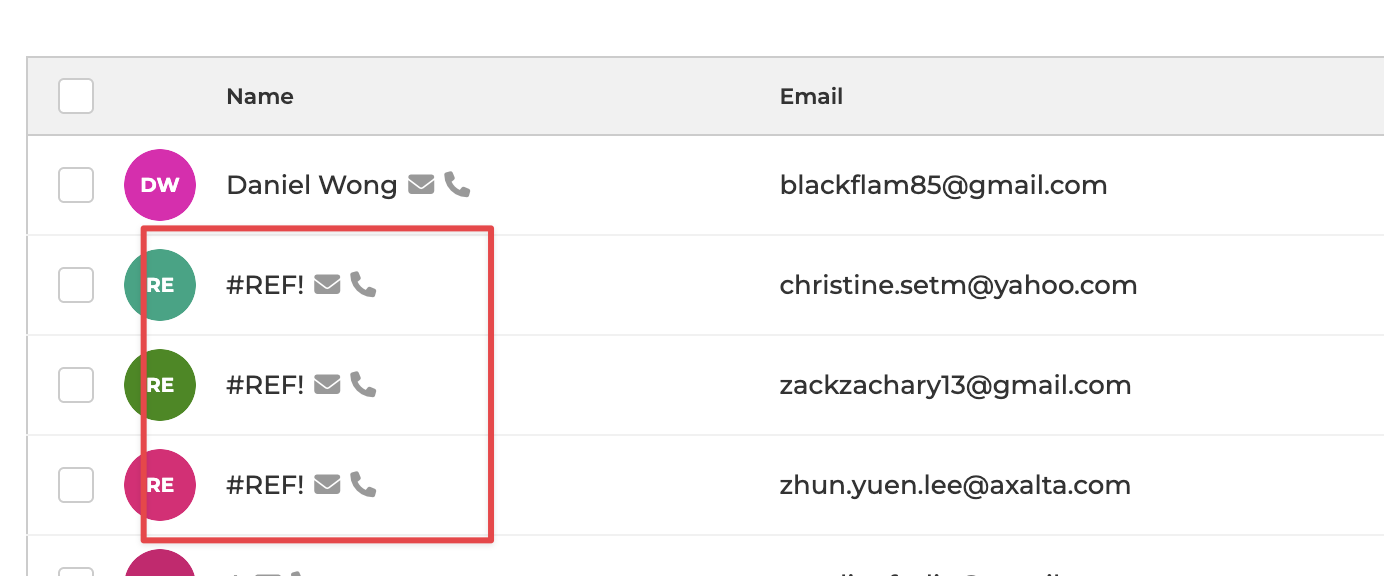Click phone icon in zackzachary13@gmail.com row
1384x576 pixels.
tap(363, 385)
